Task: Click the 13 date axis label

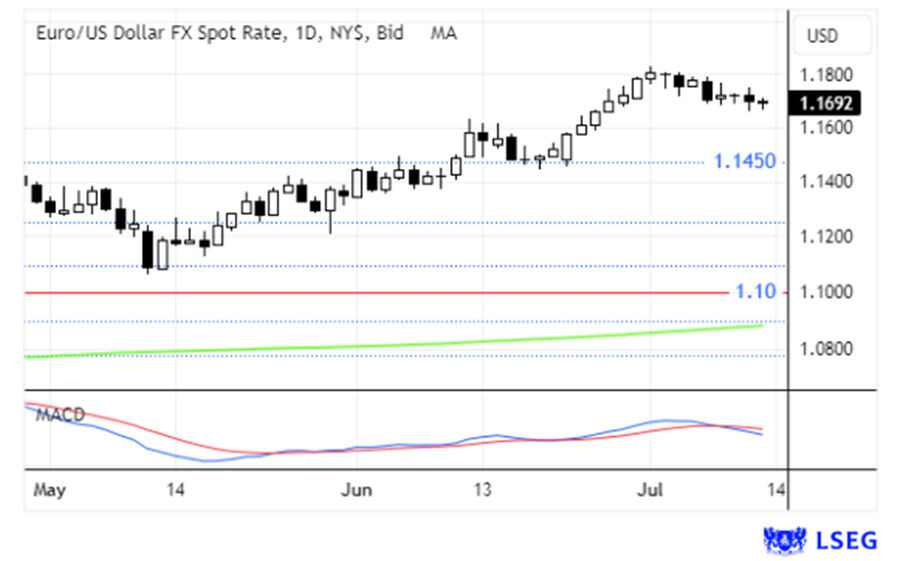Action: pyautogui.click(x=483, y=490)
